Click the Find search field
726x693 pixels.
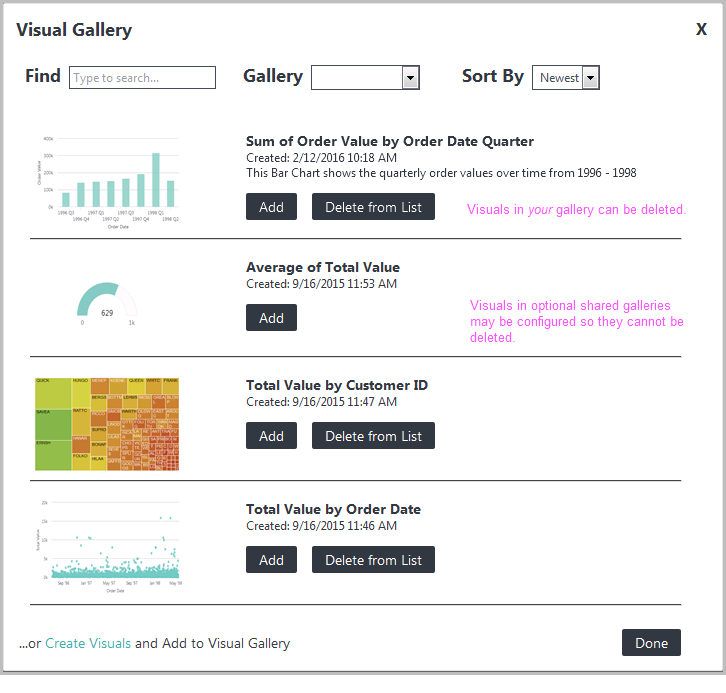(142, 77)
